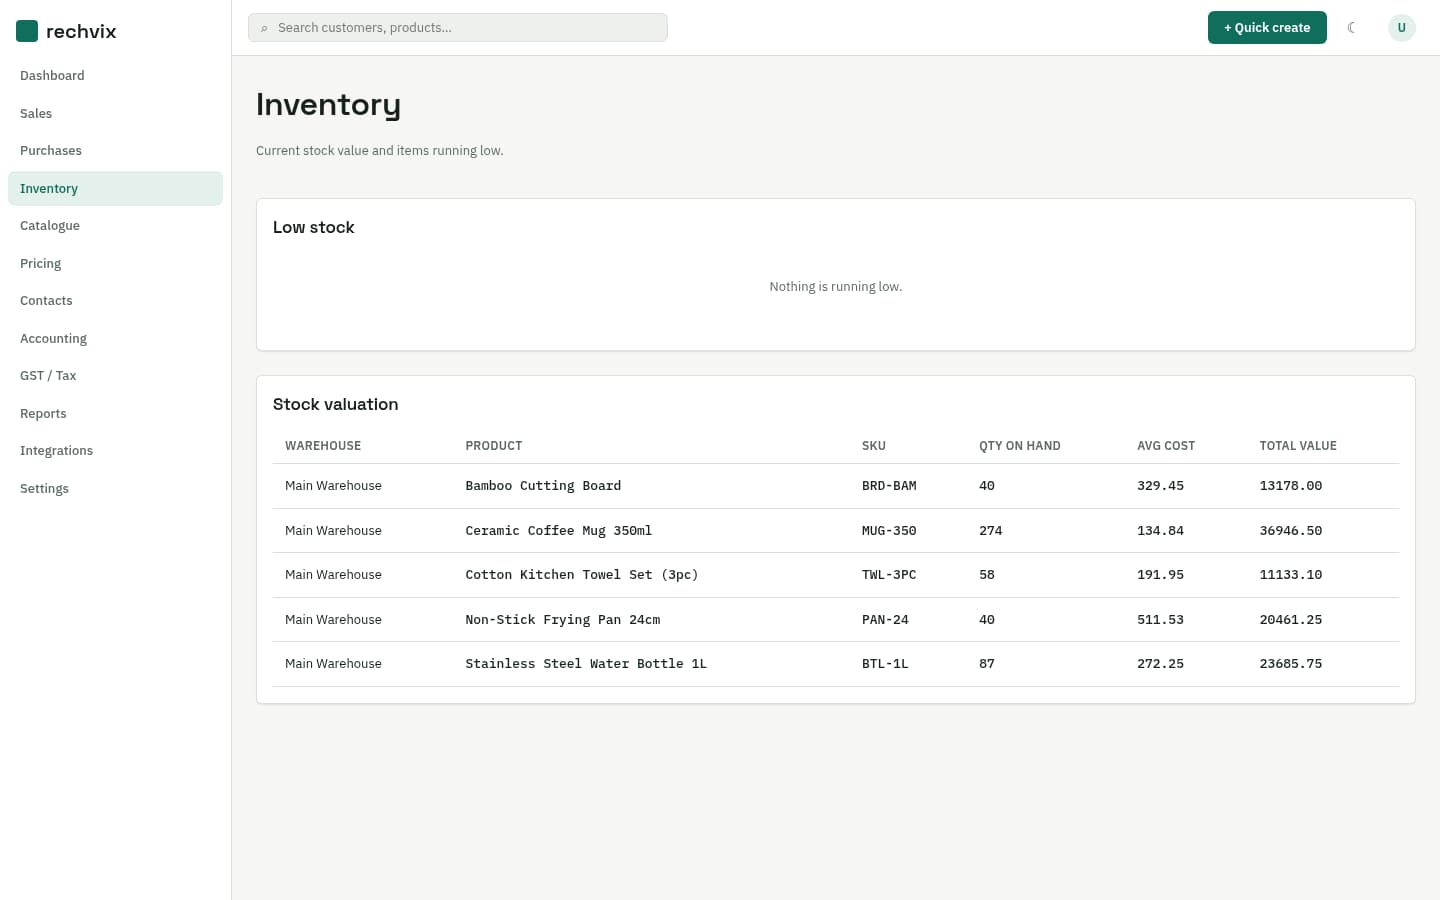The width and height of the screenshot is (1440, 900).
Task: Open Settings from the sidebar
Action: coord(115,488)
